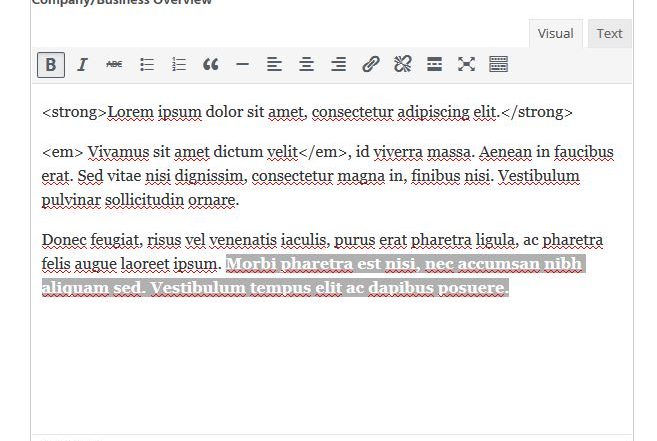
Task: Toggle the toolbar kitchen sink icon
Action: coord(498,65)
